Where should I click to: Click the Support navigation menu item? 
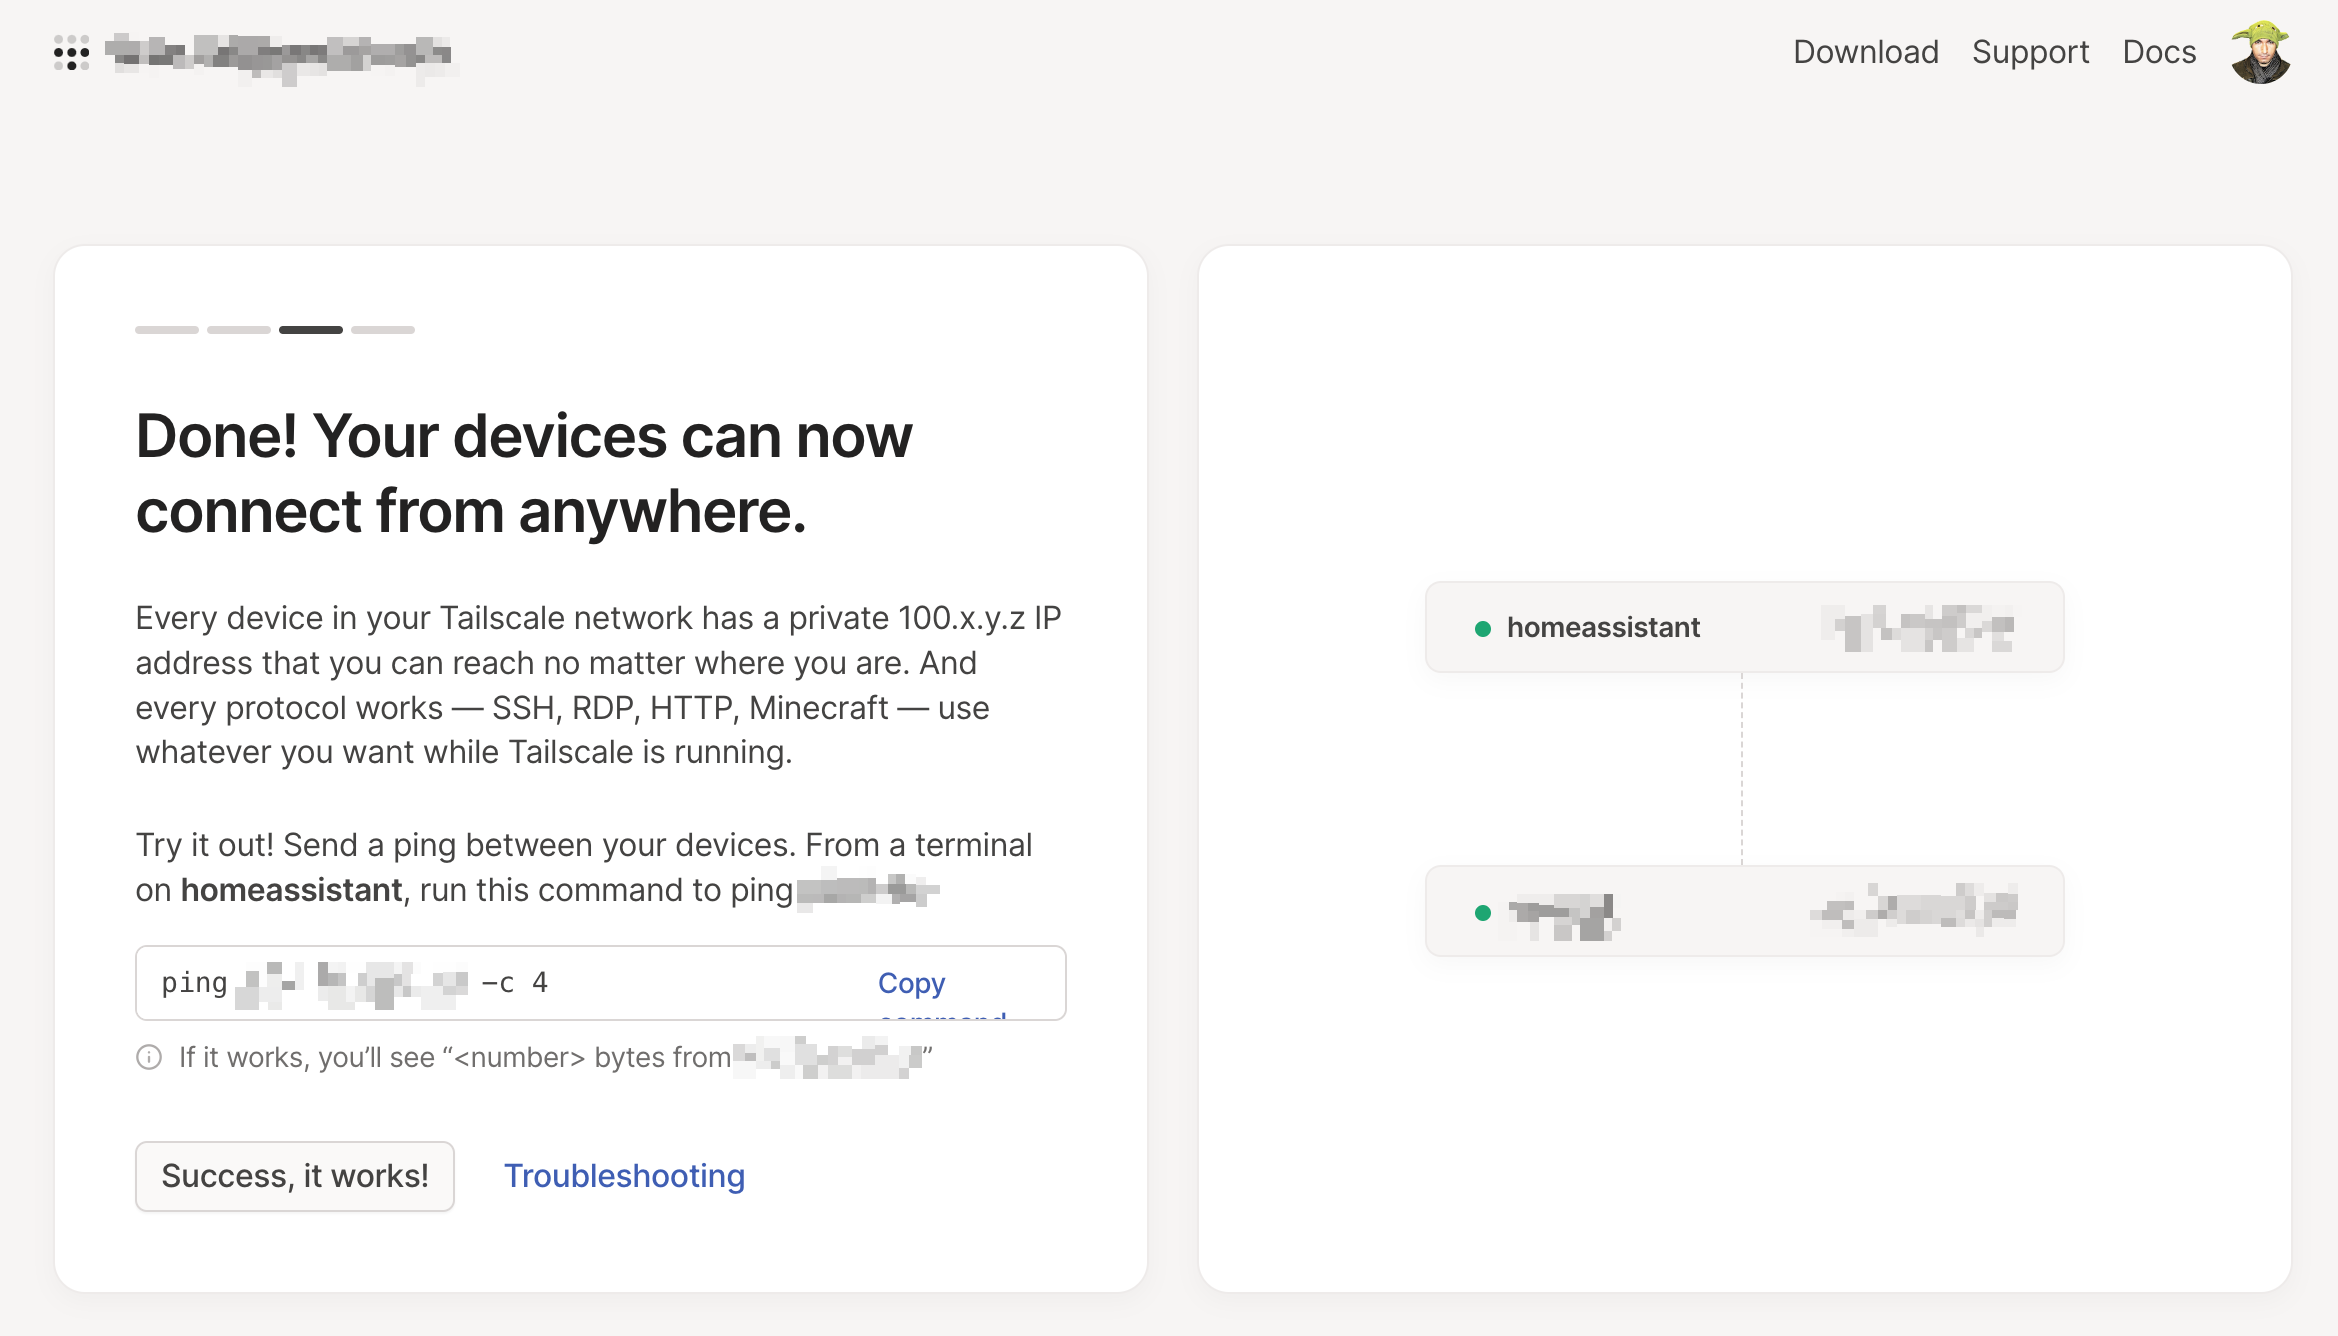pos(2030,53)
